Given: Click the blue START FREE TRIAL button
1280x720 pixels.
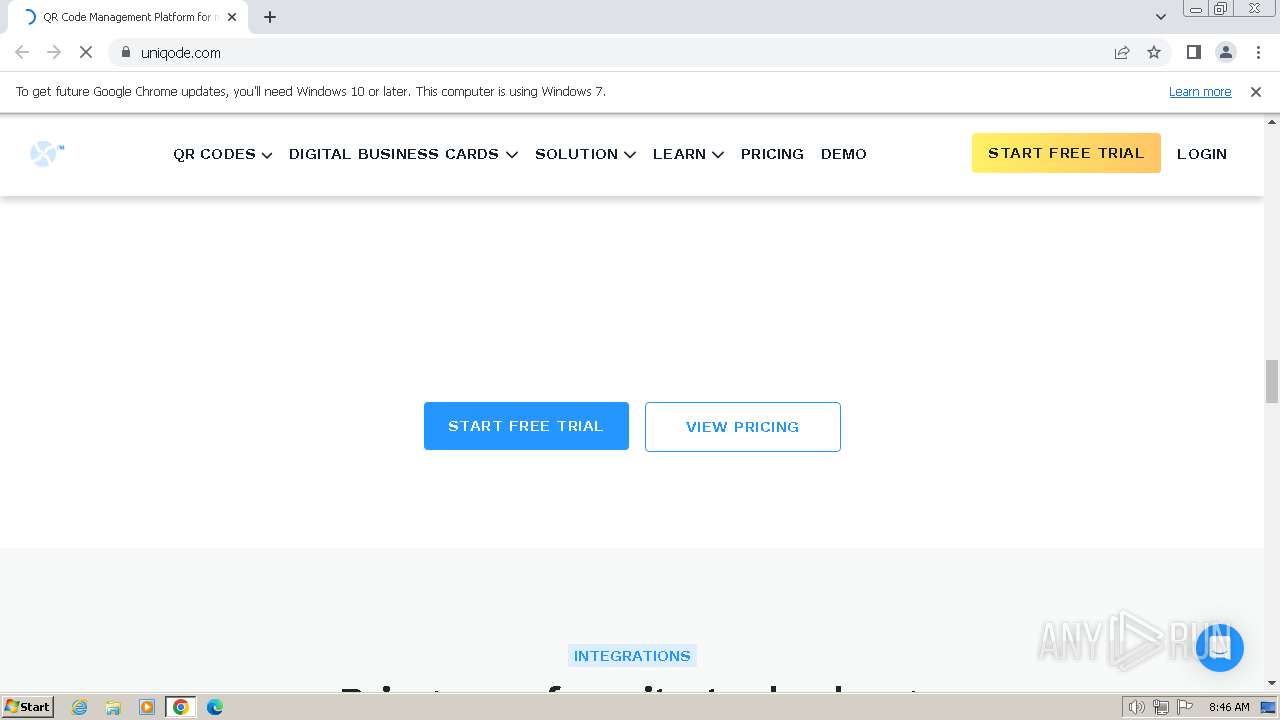Looking at the screenshot, I should click(526, 426).
